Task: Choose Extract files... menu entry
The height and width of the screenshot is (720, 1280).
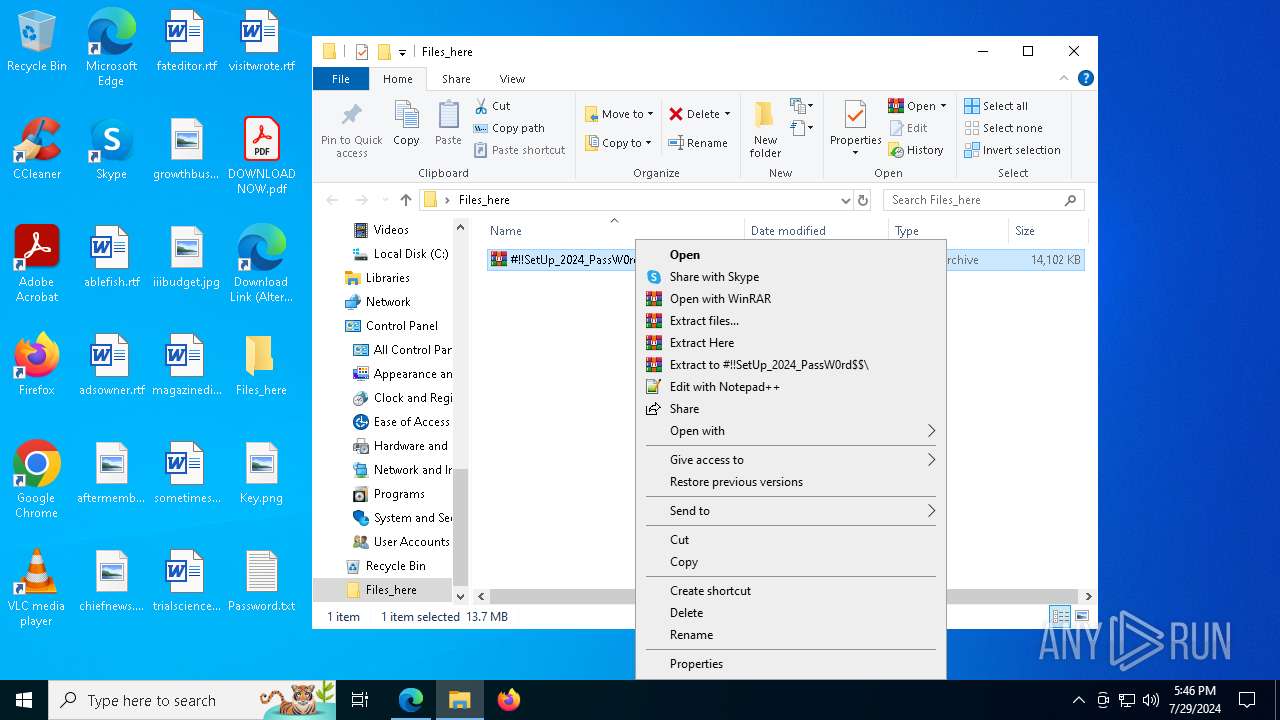Action: (x=790, y=321)
